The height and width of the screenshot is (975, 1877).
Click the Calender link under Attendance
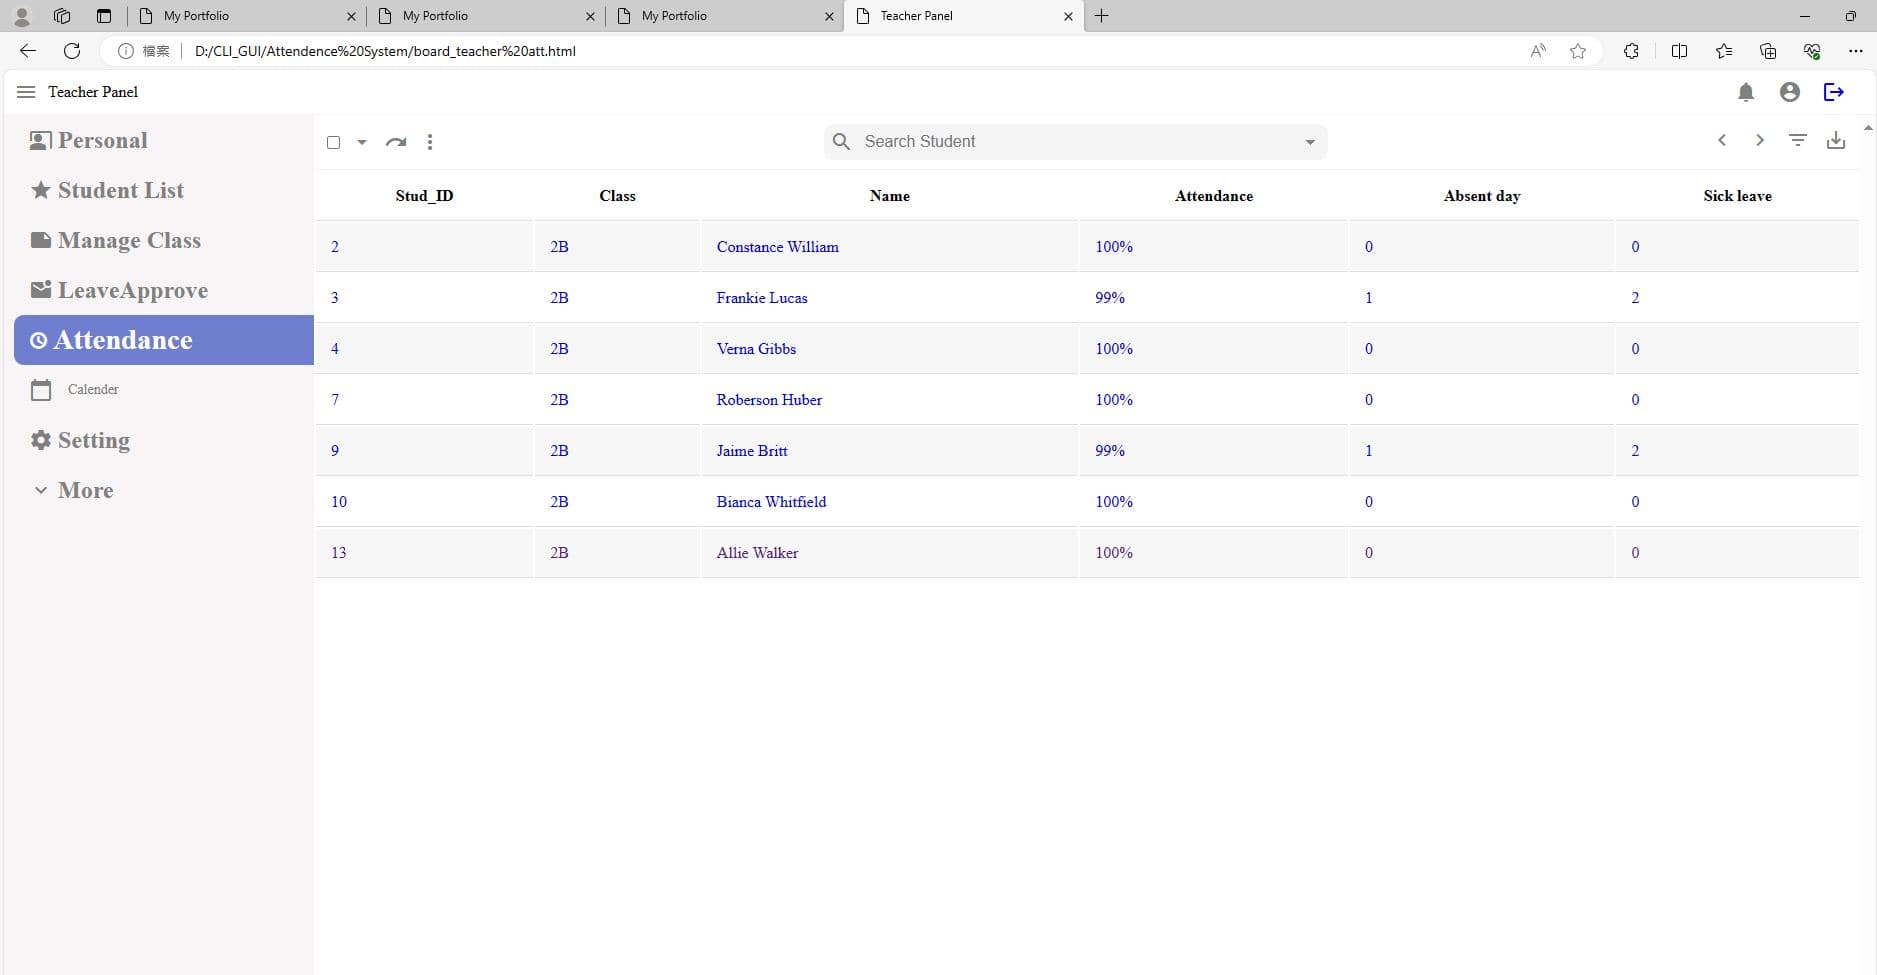92,389
